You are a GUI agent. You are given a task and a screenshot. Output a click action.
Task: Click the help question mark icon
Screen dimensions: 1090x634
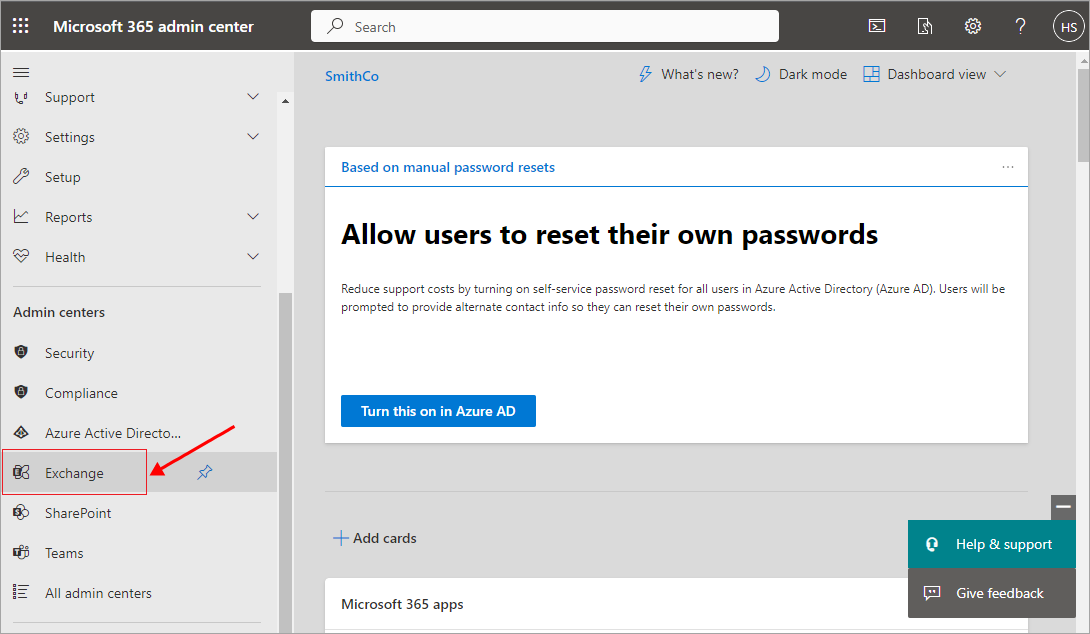[x=1020, y=26]
